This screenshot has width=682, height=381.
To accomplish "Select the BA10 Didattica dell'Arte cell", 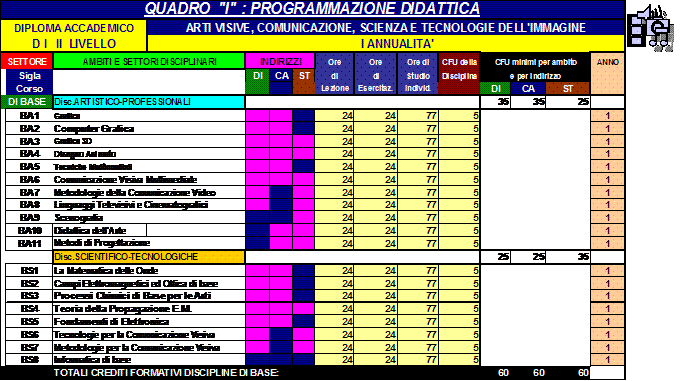I will click(x=100, y=230).
